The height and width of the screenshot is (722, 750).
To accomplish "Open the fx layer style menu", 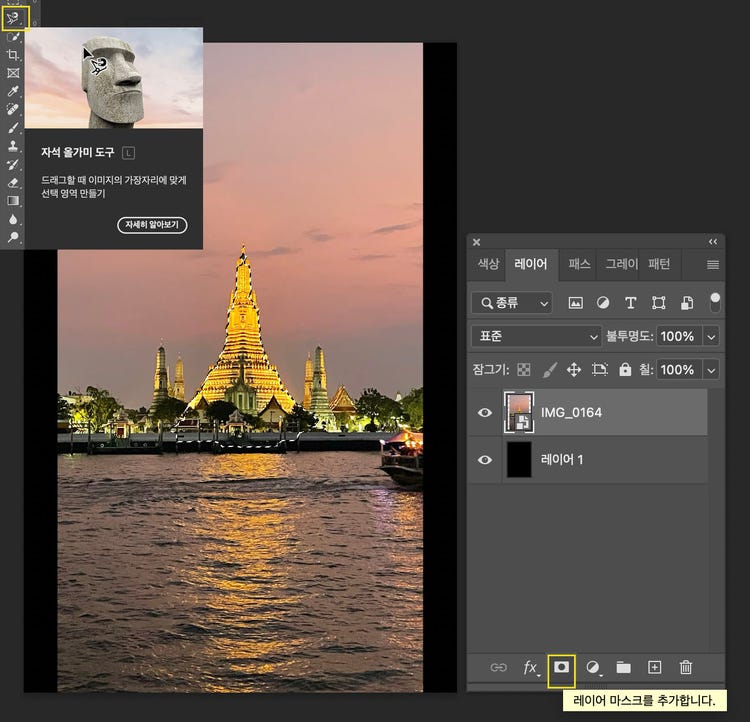I will 530,667.
